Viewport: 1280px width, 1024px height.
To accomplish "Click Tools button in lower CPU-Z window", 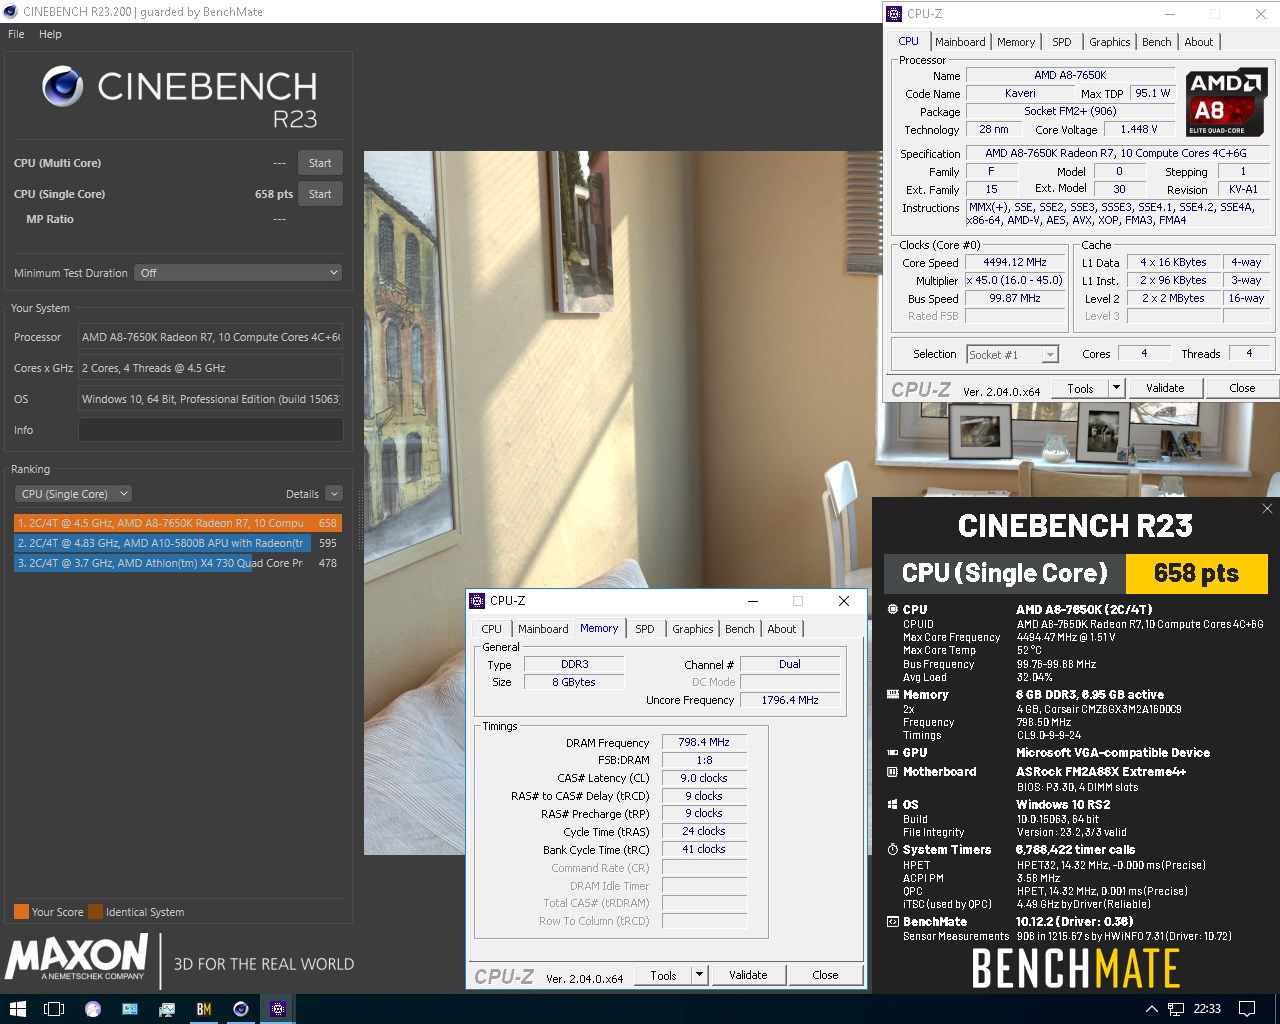I will pos(663,975).
